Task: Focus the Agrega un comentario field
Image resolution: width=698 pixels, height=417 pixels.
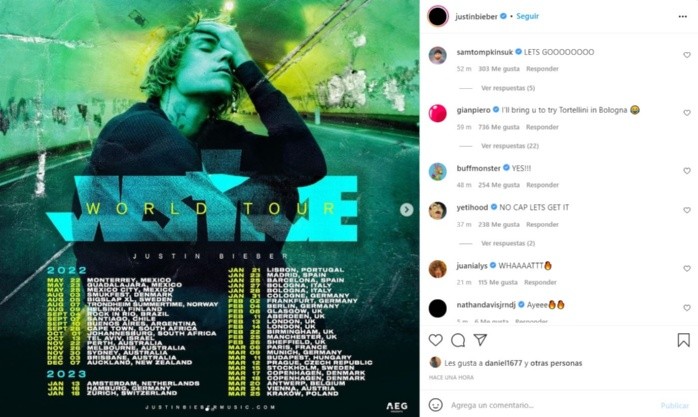Action: point(550,405)
